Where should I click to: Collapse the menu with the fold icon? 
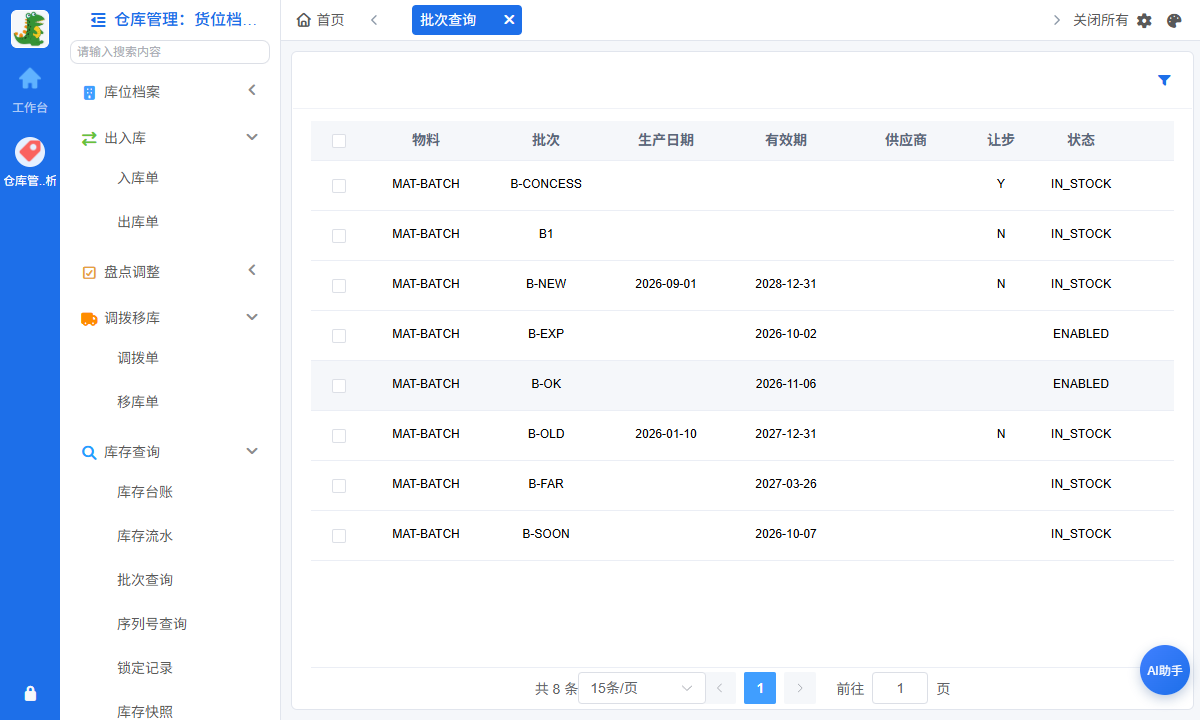pos(98,19)
